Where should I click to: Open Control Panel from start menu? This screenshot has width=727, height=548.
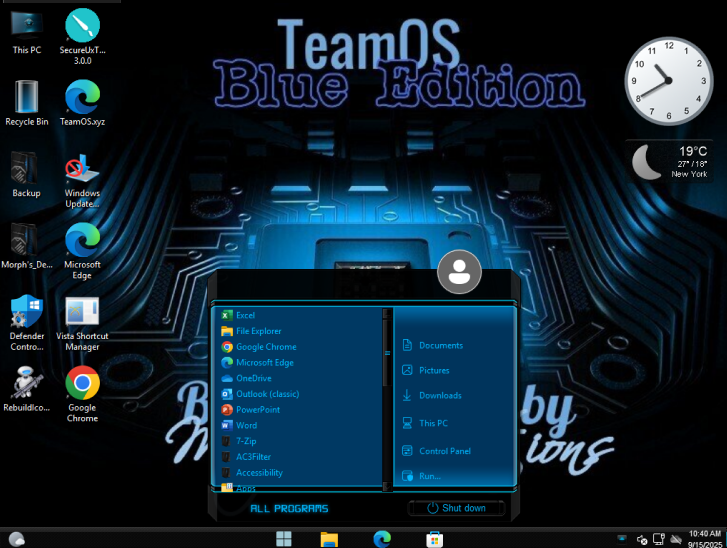coord(436,451)
